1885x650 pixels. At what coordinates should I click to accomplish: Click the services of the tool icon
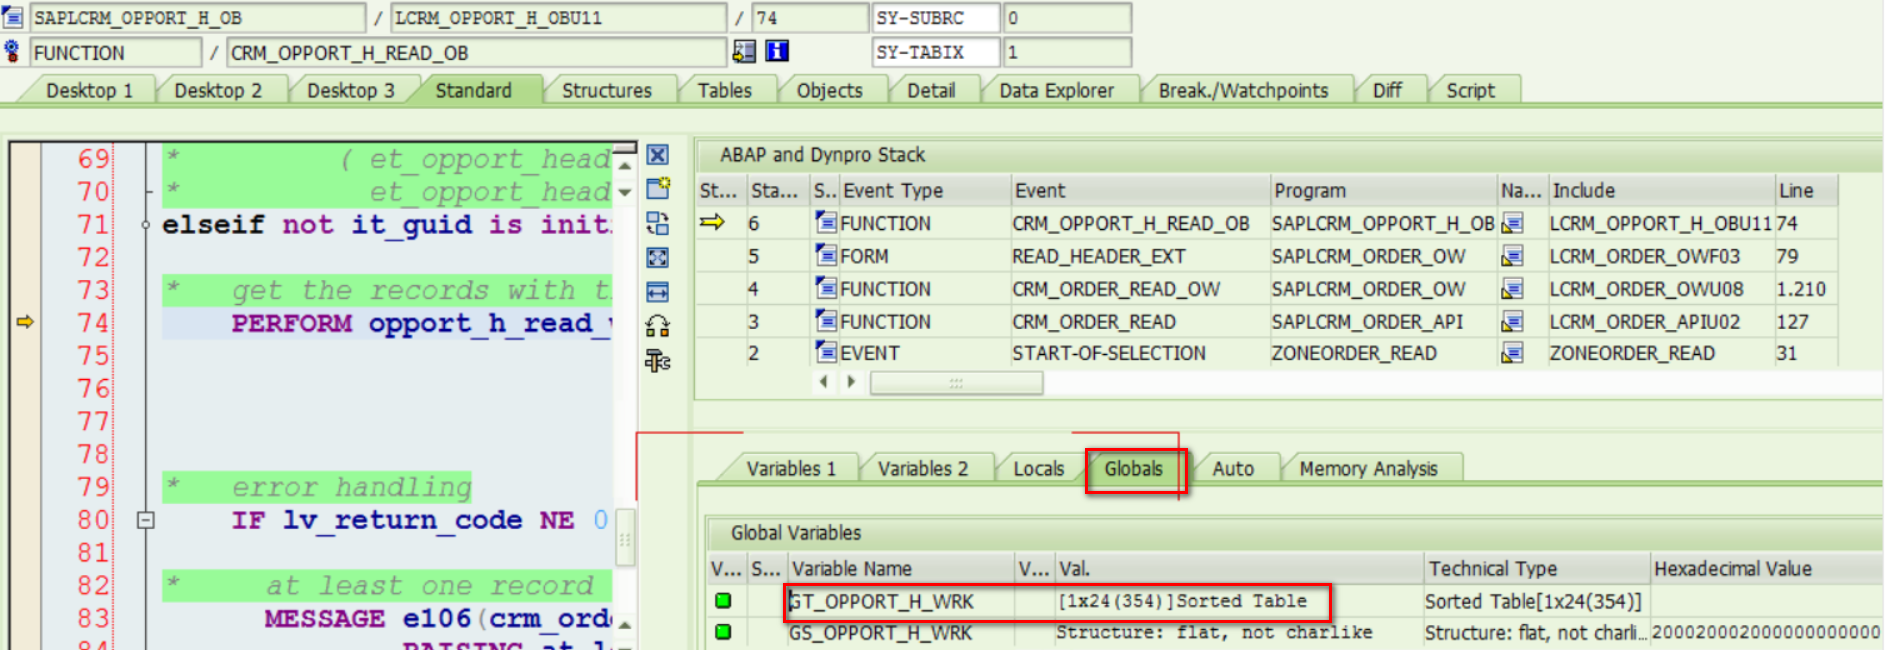click(x=657, y=326)
